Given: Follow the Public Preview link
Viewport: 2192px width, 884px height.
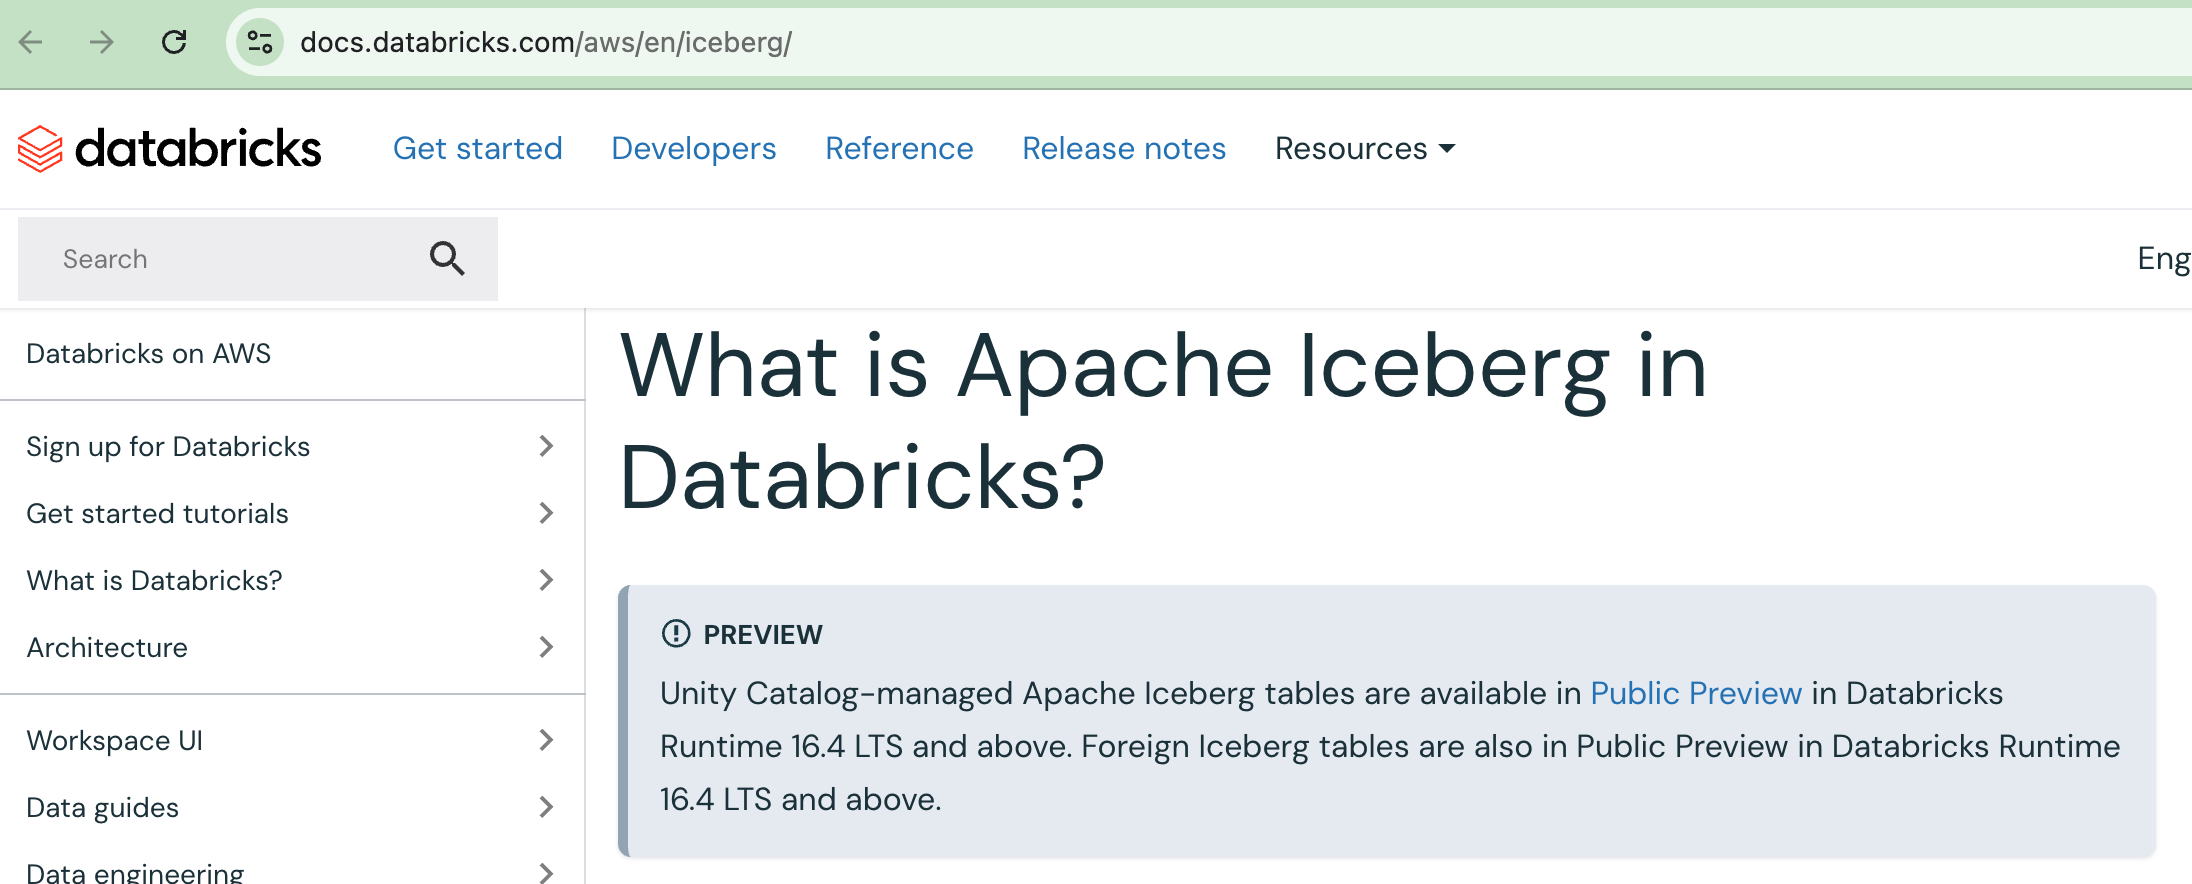Looking at the screenshot, I should [1696, 693].
